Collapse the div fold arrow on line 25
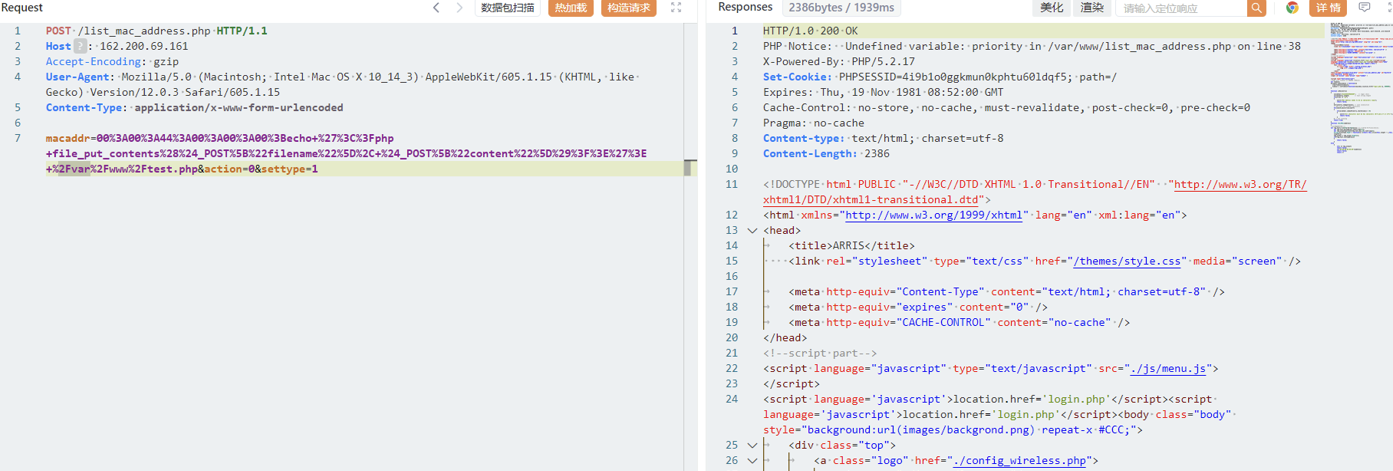Screen dimensions: 1393x471 tap(753, 445)
